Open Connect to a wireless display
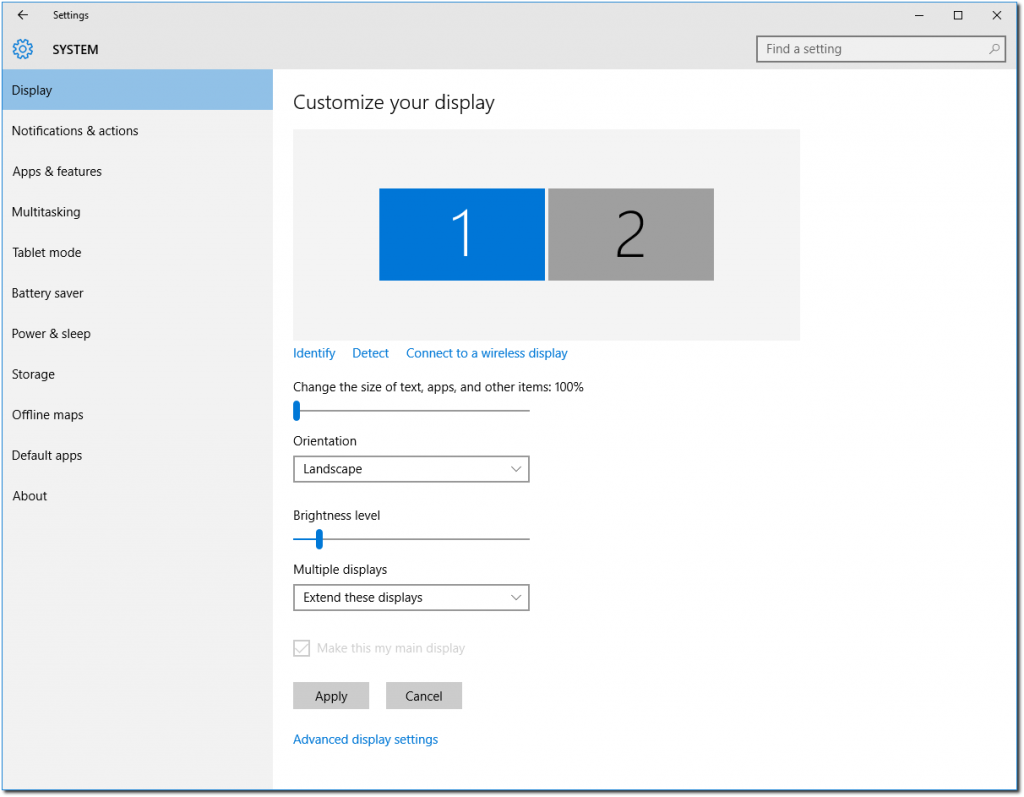This screenshot has width=1024, height=797. [x=486, y=353]
